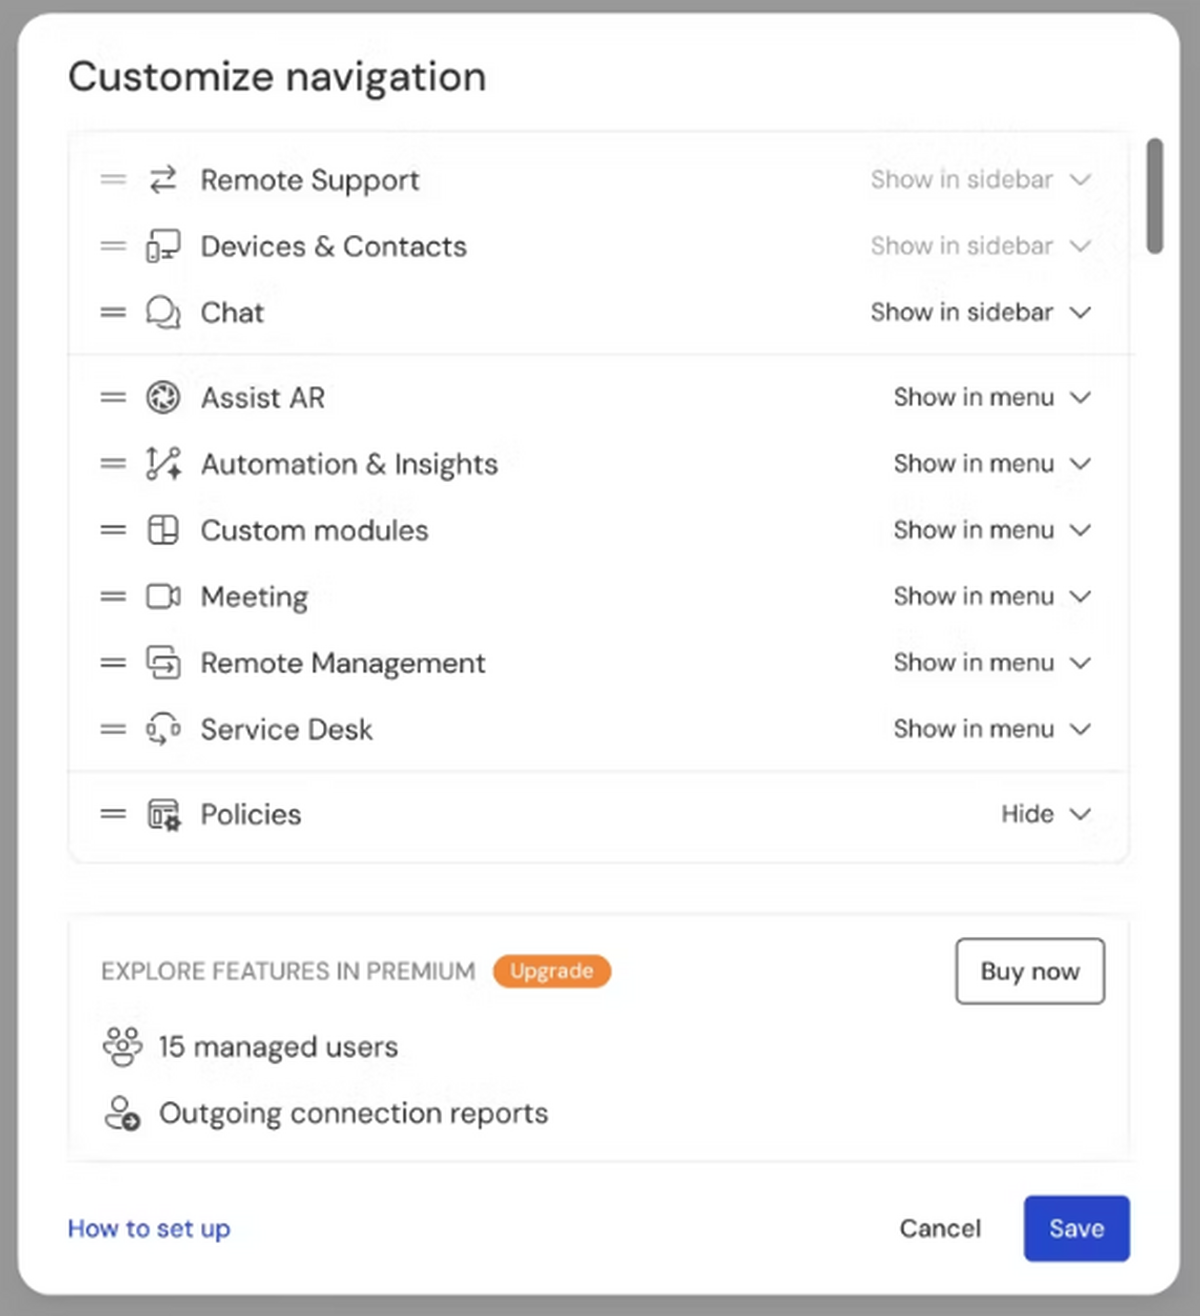Grab the drag handle for Custom modules

(113, 530)
